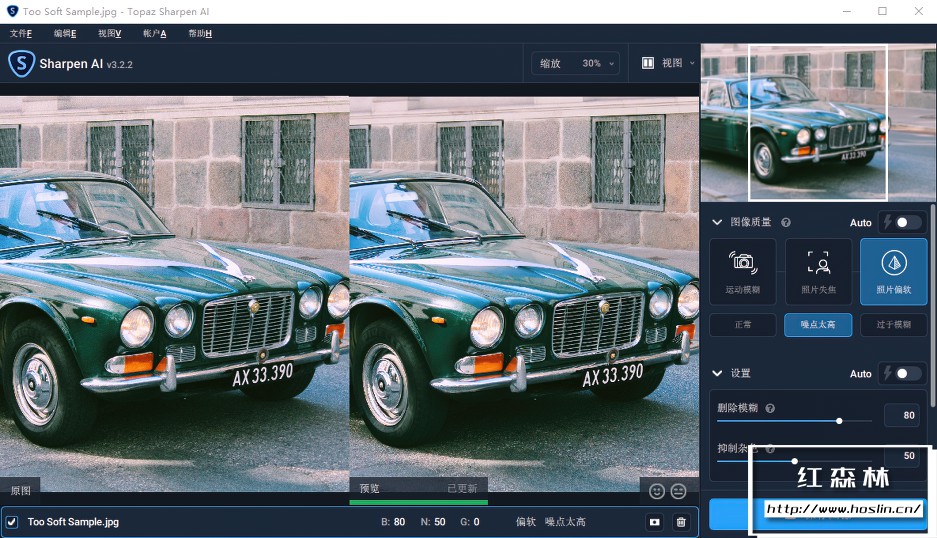Select the 噪点太高 button
This screenshot has width=937, height=538.
(818, 325)
